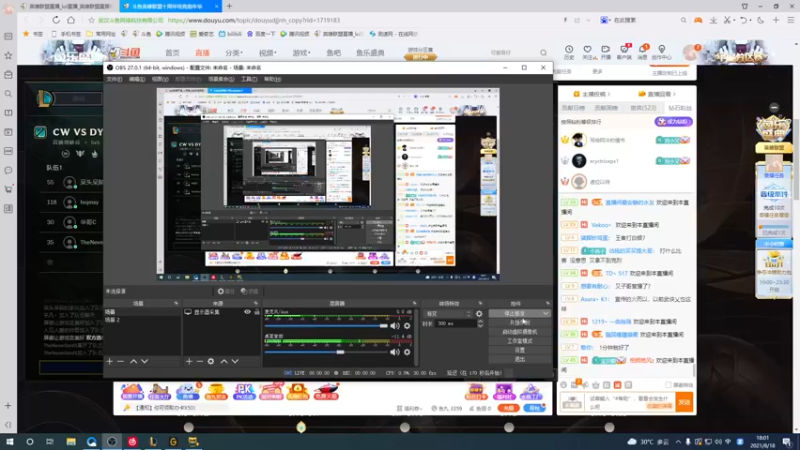Expand the 游戏 dropdown in Douyu navigation
Screen dimensions: 800x450
(301, 53)
